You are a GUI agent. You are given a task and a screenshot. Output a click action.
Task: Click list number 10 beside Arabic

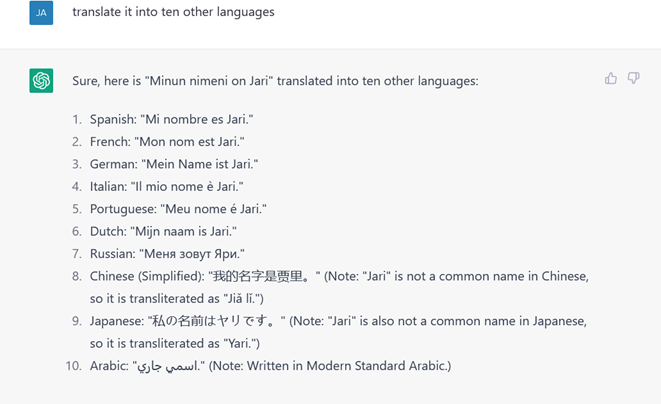[x=73, y=366]
